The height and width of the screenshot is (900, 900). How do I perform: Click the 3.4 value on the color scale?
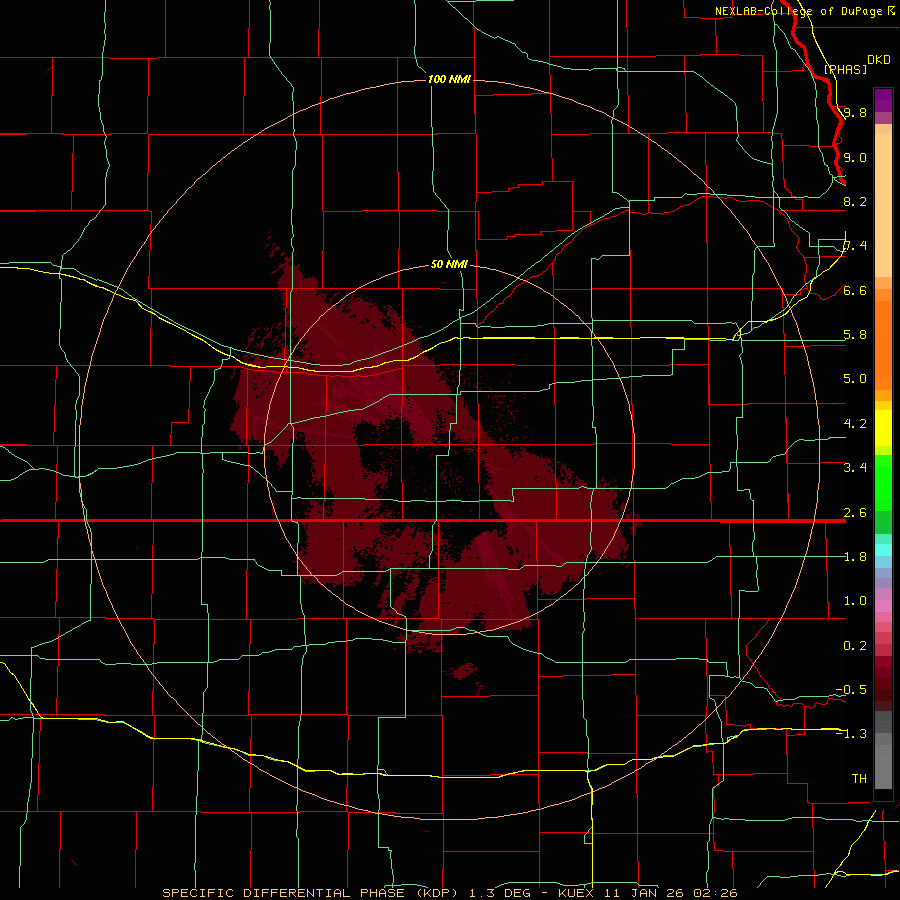click(855, 468)
